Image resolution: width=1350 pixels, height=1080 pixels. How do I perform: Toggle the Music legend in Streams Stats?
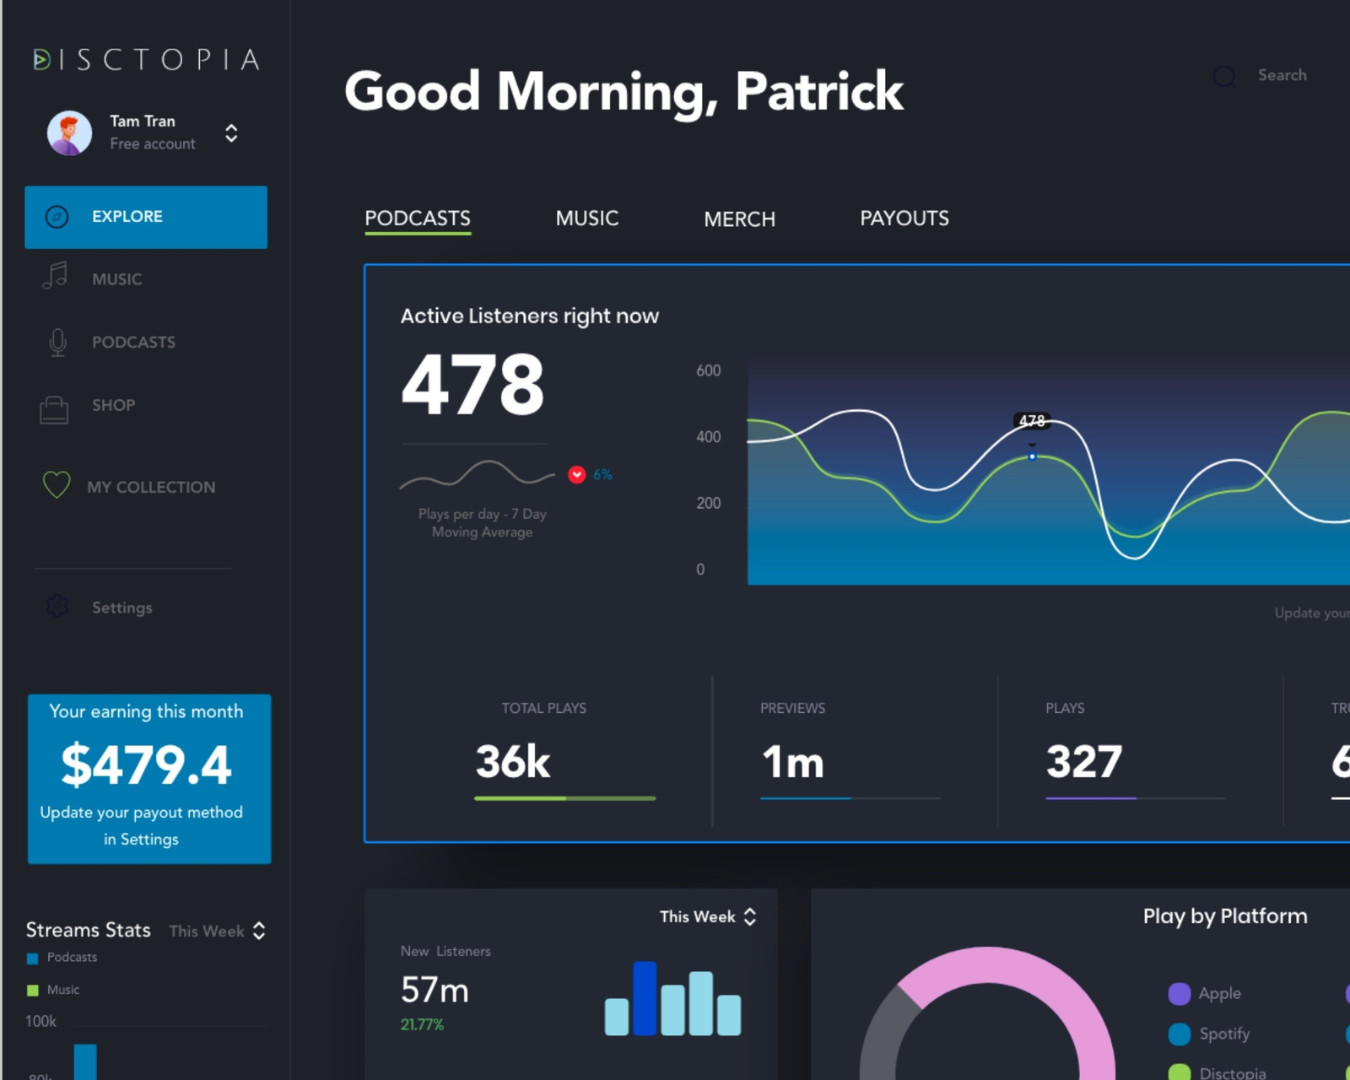click(x=32, y=990)
